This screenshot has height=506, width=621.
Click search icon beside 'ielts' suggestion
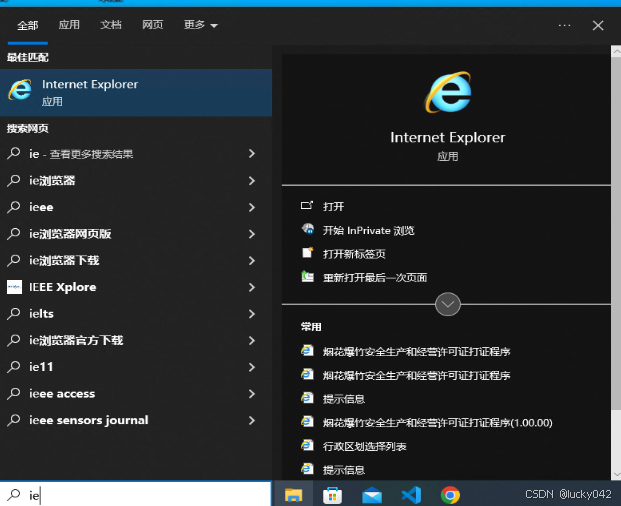click(x=13, y=313)
